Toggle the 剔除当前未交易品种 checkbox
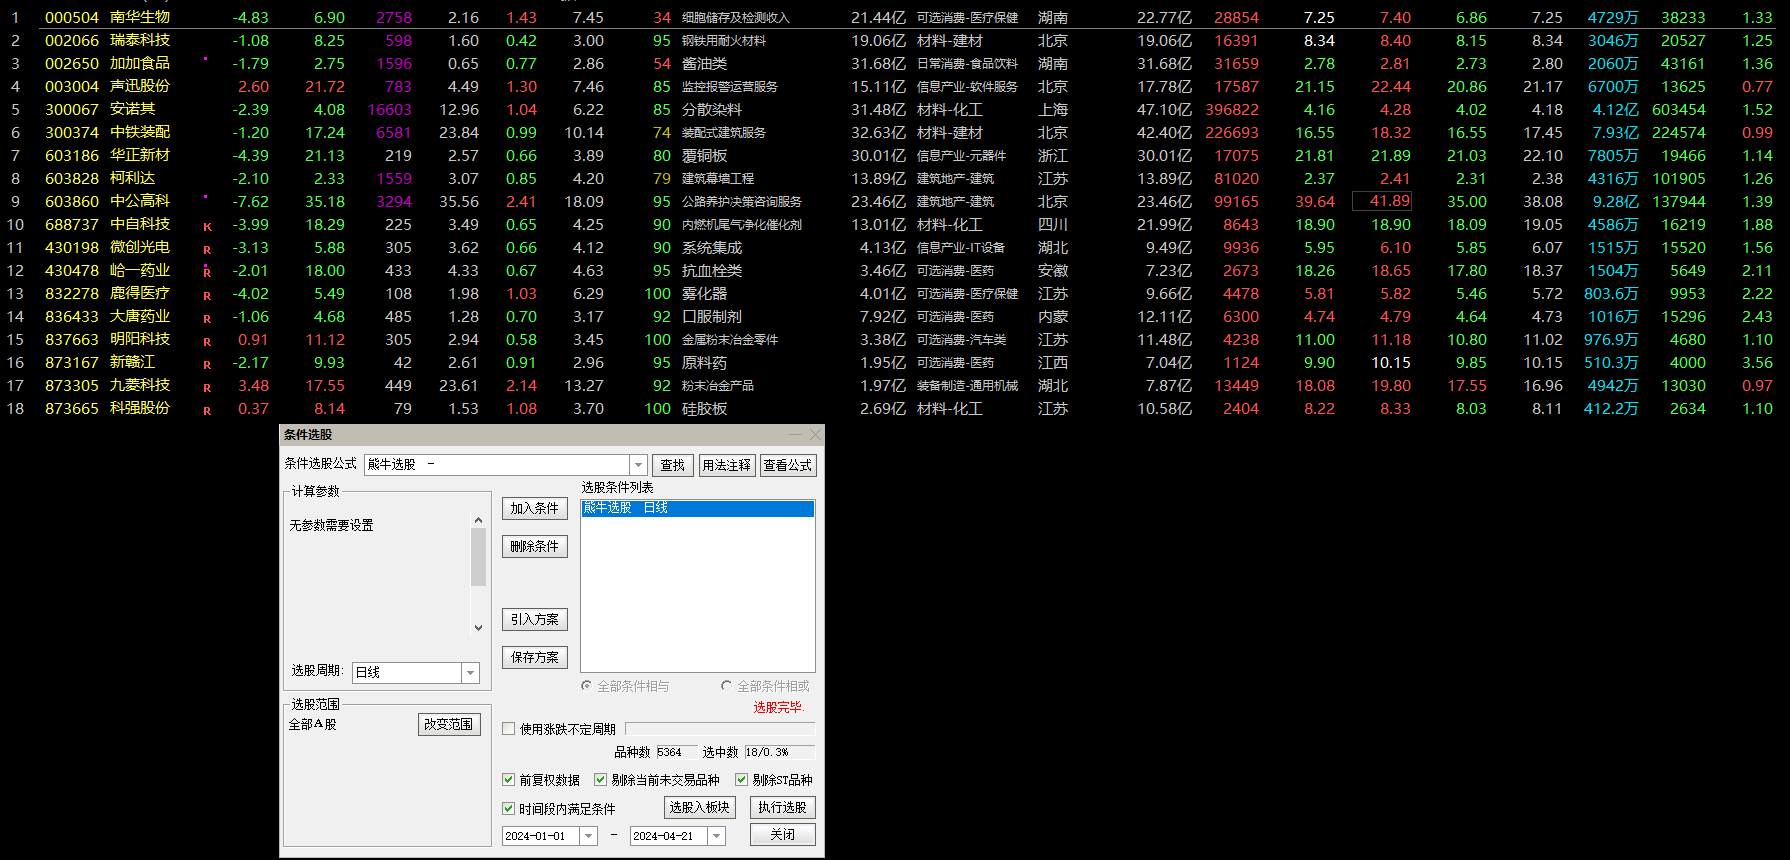This screenshot has height=860, width=1790. [600, 780]
